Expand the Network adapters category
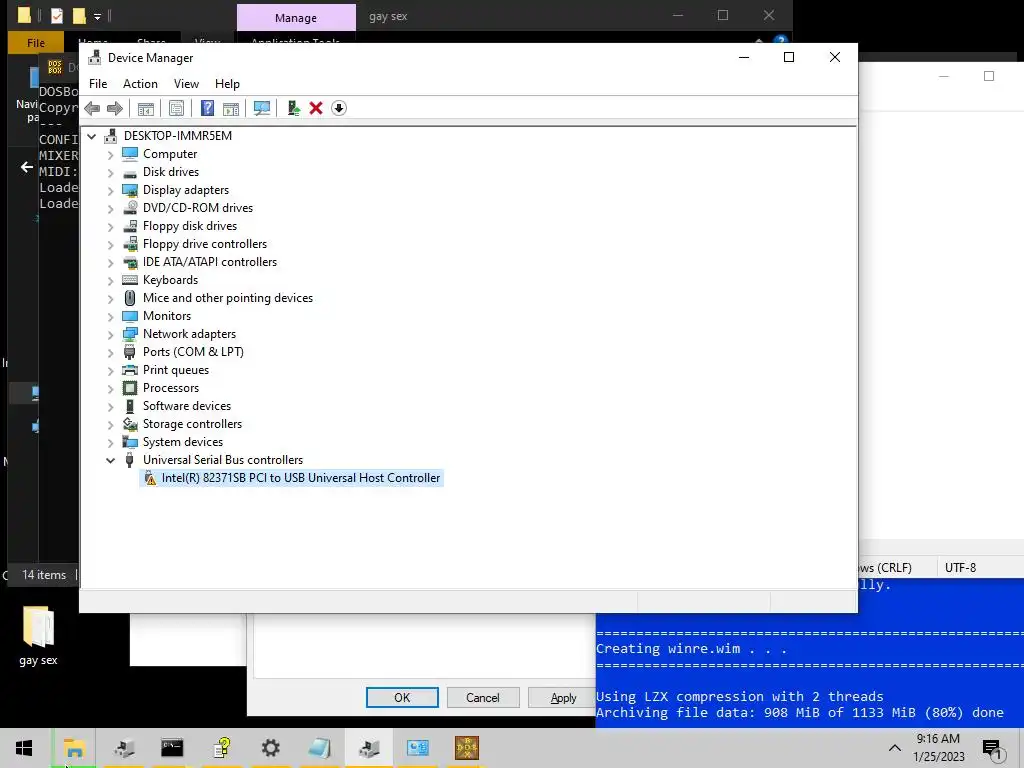The image size is (1024, 768). pos(110,335)
